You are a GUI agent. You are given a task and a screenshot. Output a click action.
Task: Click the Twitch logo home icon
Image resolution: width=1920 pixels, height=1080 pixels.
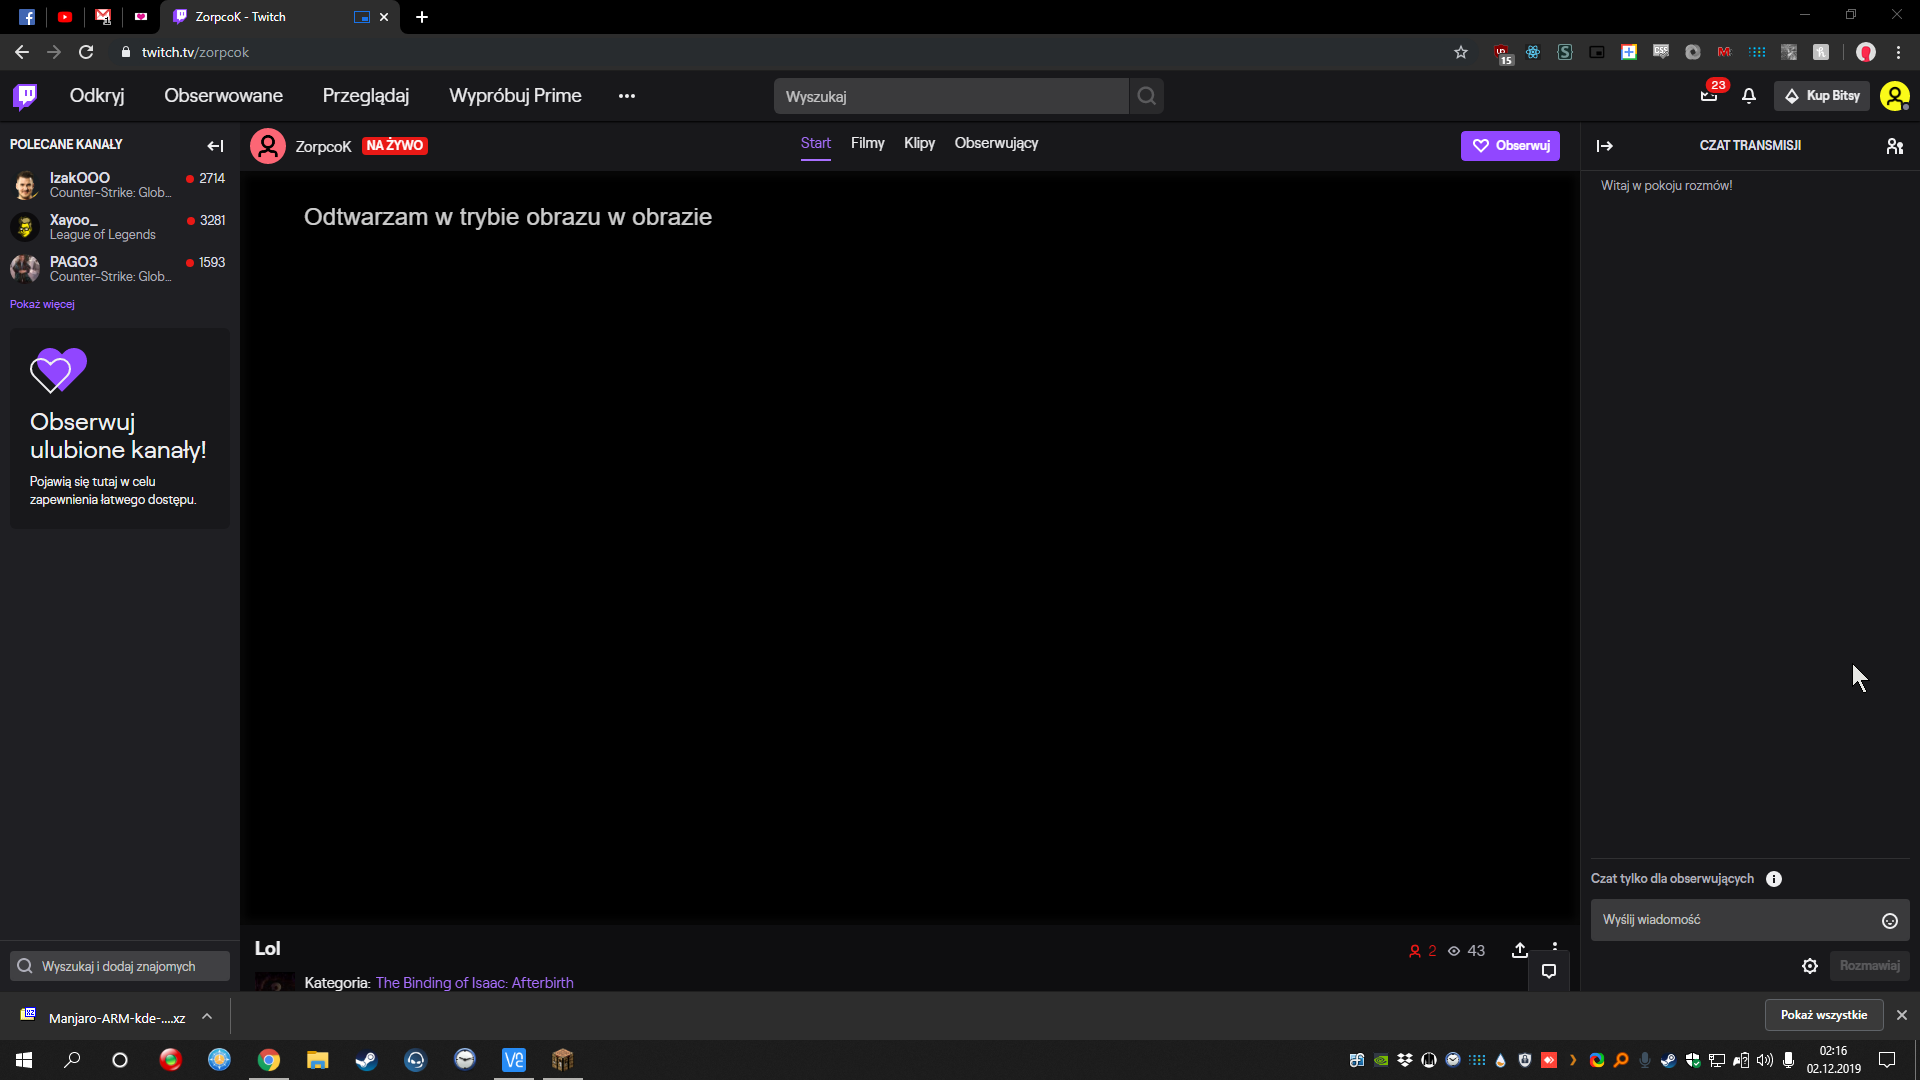point(25,96)
